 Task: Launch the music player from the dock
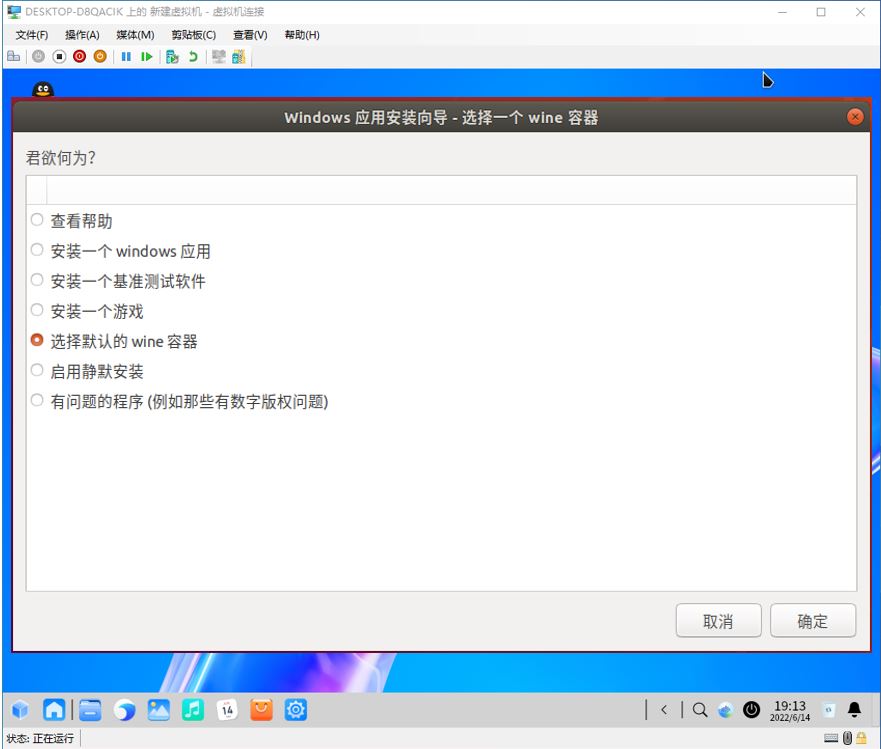(193, 709)
